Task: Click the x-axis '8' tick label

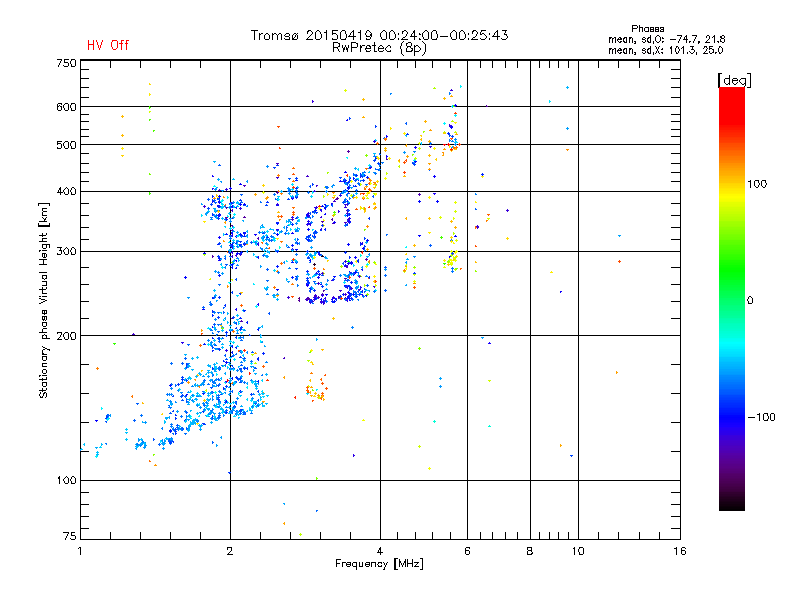Action: (x=530, y=551)
